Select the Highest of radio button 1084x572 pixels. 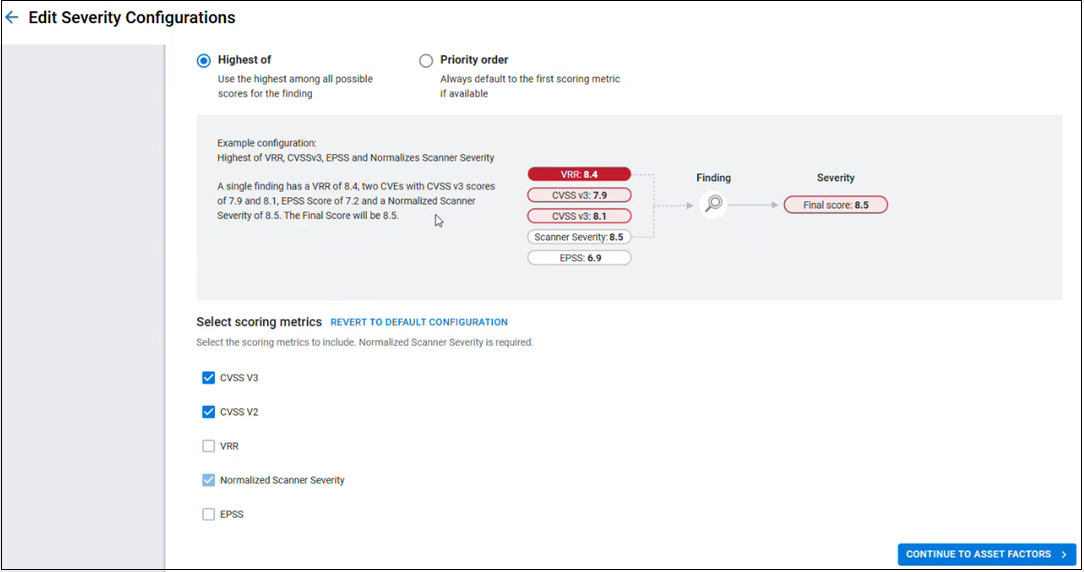(204, 60)
